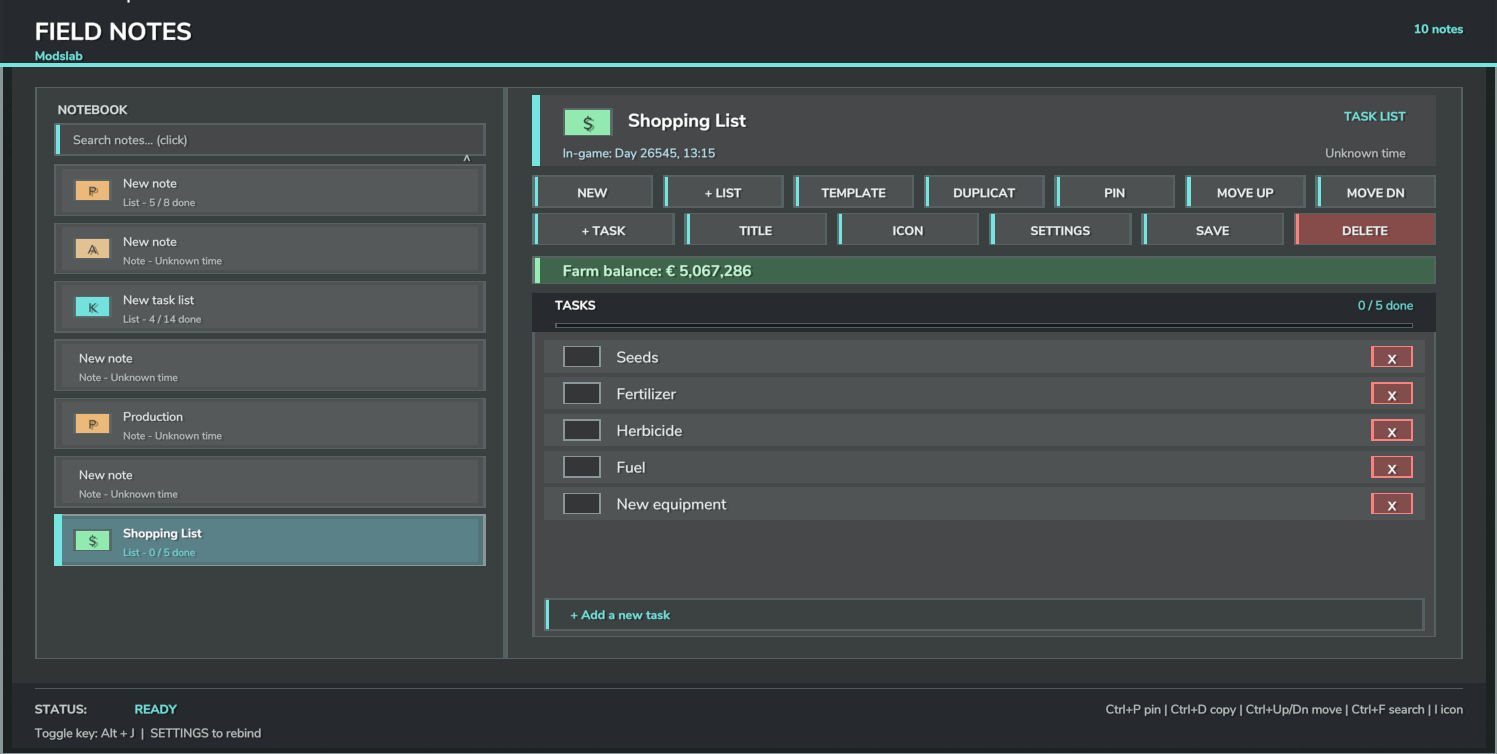Click the READY status text

pyautogui.click(x=155, y=710)
